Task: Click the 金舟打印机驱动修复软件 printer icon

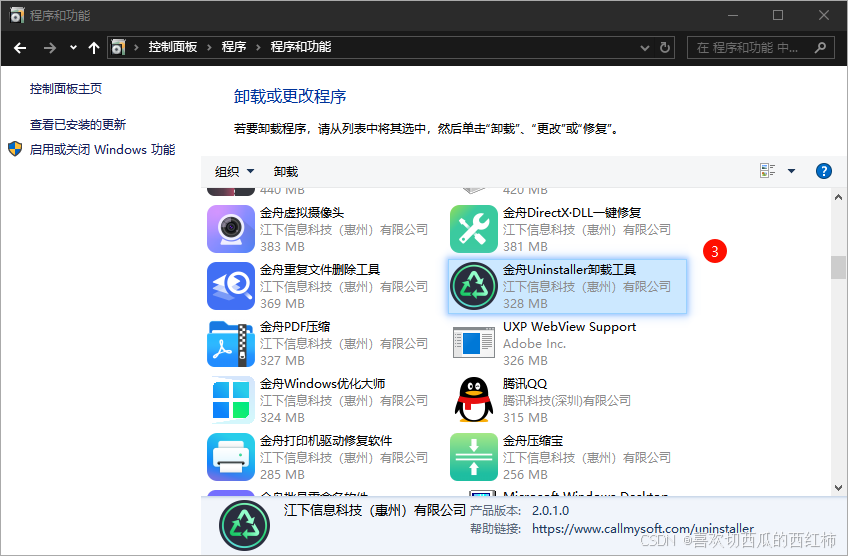Action: point(231,457)
